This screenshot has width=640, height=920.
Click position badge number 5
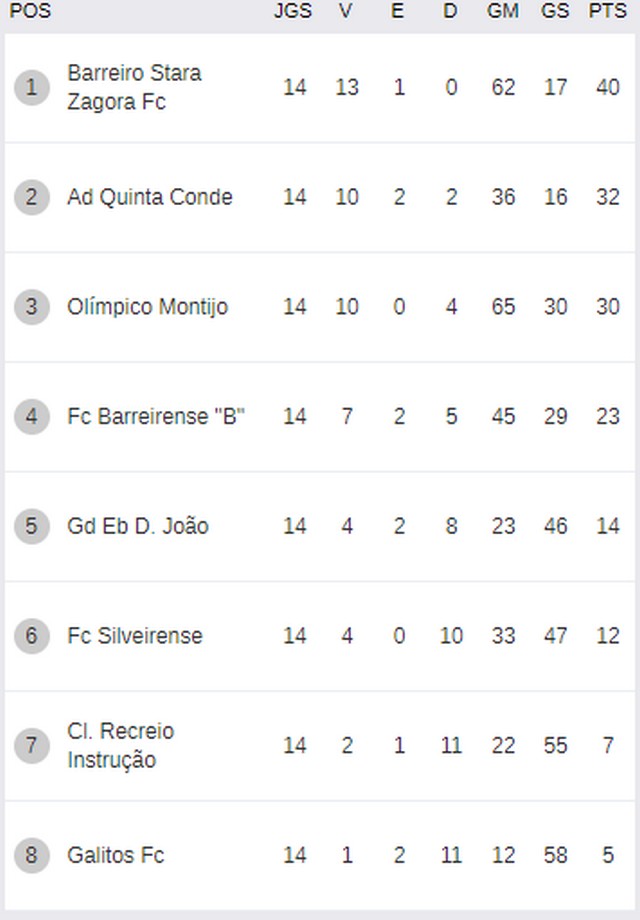[x=32, y=526]
